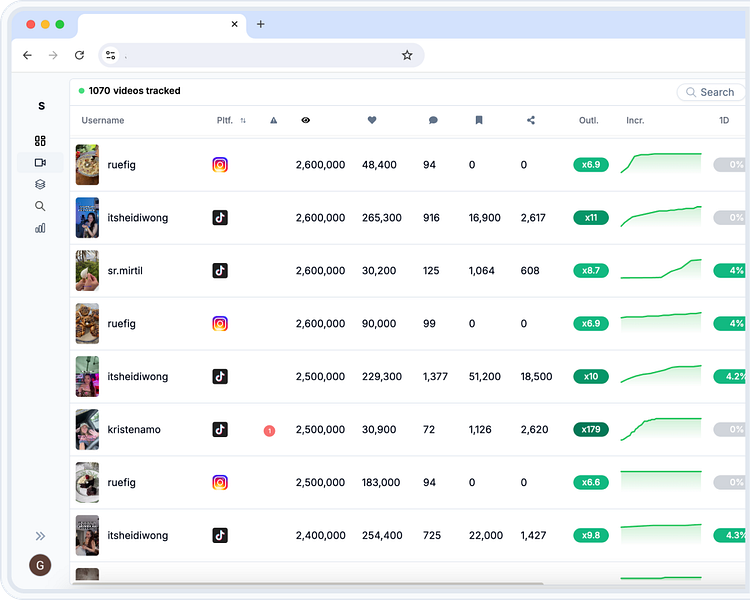Reload the page
The width and height of the screenshot is (750, 600).
79,56
